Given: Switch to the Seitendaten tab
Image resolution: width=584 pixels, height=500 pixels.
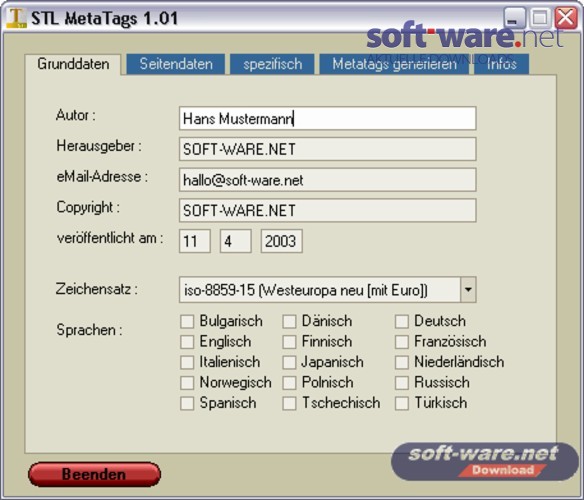Looking at the screenshot, I should point(176,64).
